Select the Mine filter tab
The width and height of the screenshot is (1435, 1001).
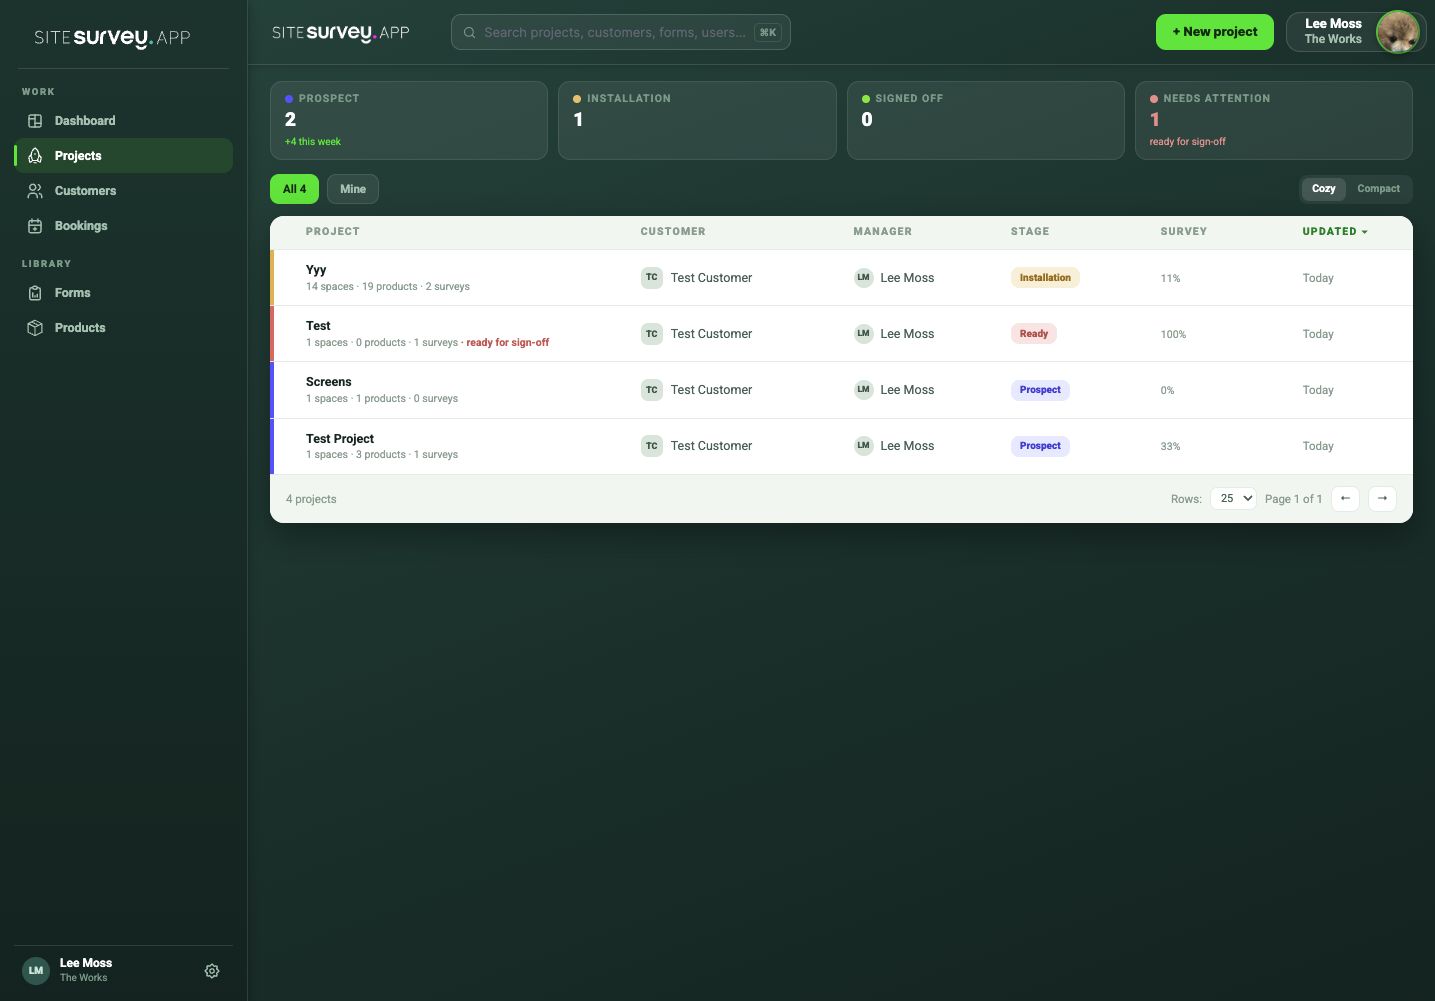[353, 189]
